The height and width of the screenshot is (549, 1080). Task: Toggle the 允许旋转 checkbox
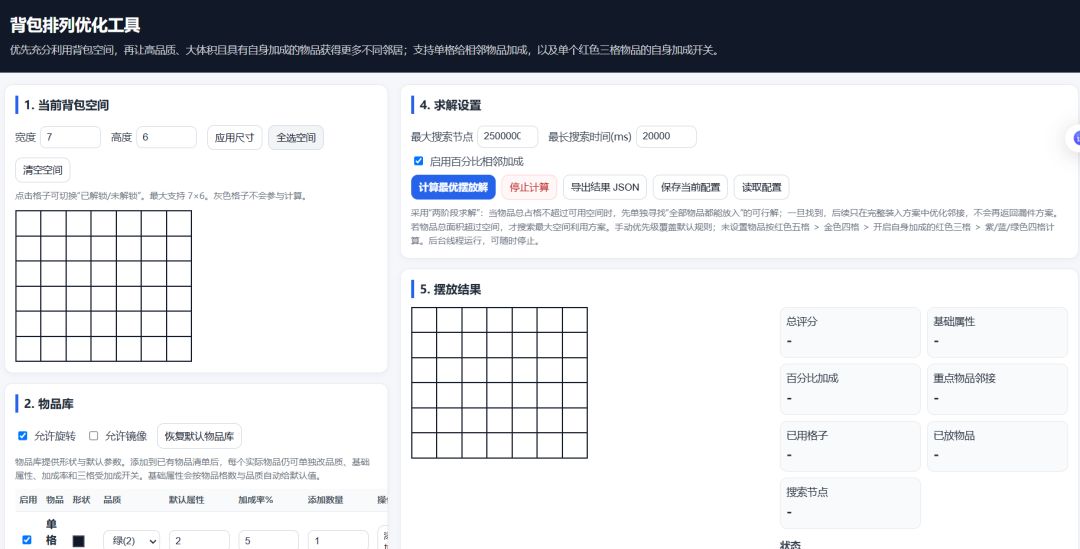click(x=23, y=436)
